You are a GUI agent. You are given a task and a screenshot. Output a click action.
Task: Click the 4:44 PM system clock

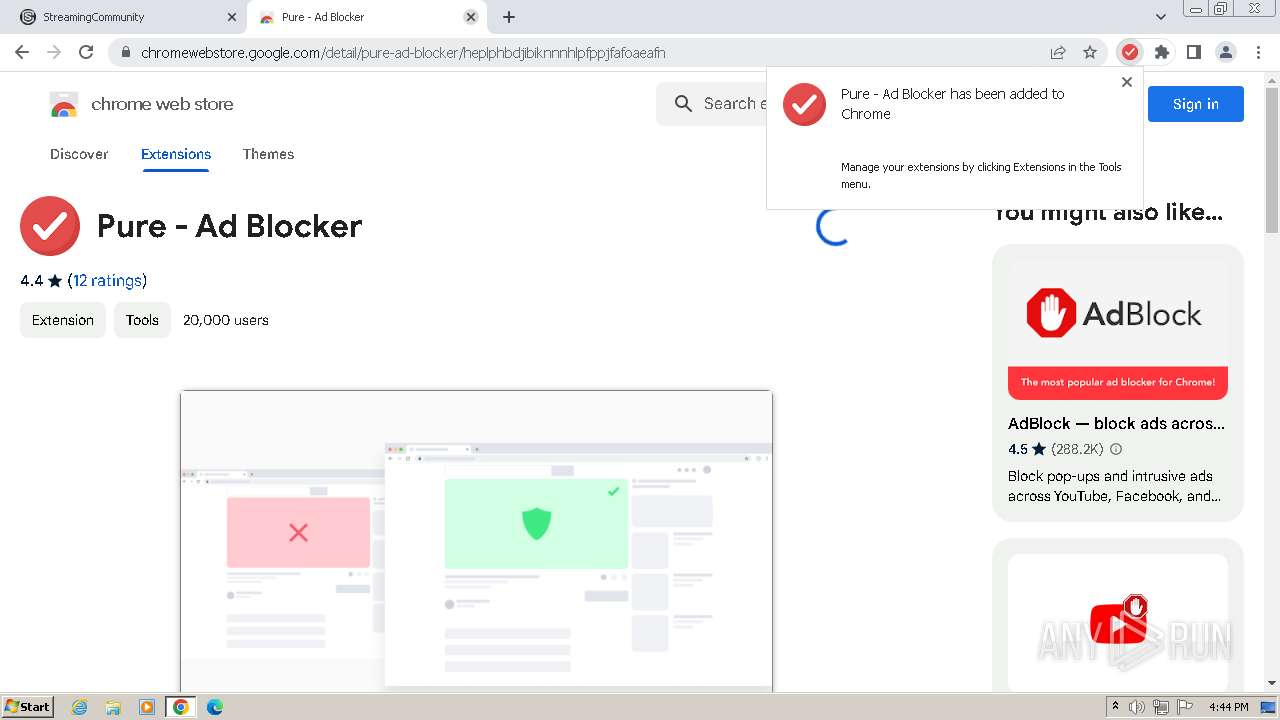click(x=1228, y=707)
